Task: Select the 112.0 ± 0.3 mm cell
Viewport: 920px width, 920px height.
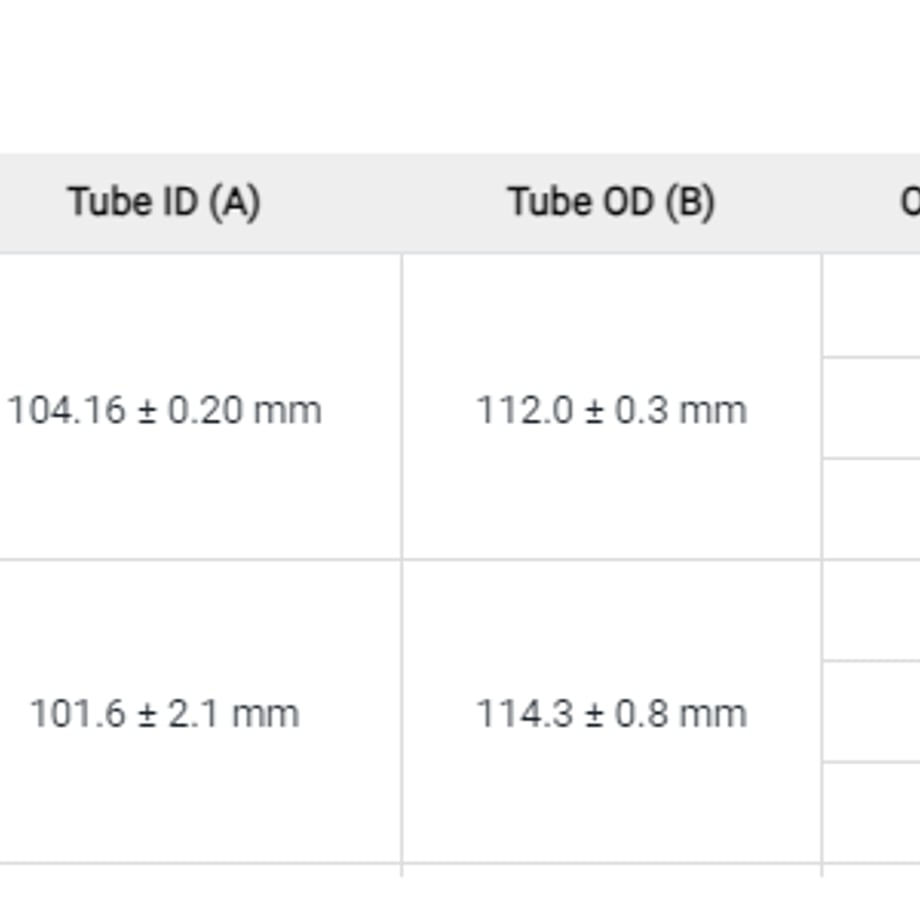Action: tap(611, 409)
